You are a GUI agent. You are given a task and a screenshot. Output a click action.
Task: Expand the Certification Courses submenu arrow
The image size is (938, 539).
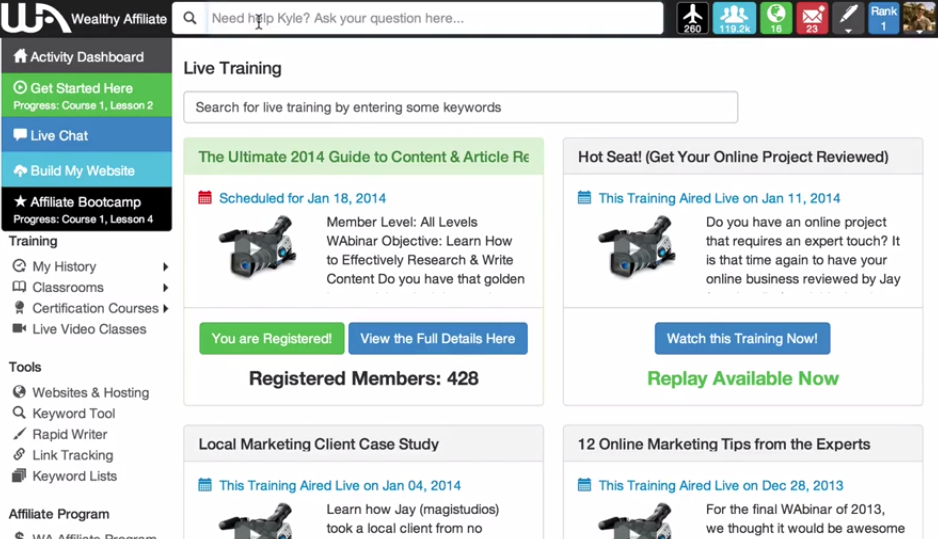click(165, 309)
